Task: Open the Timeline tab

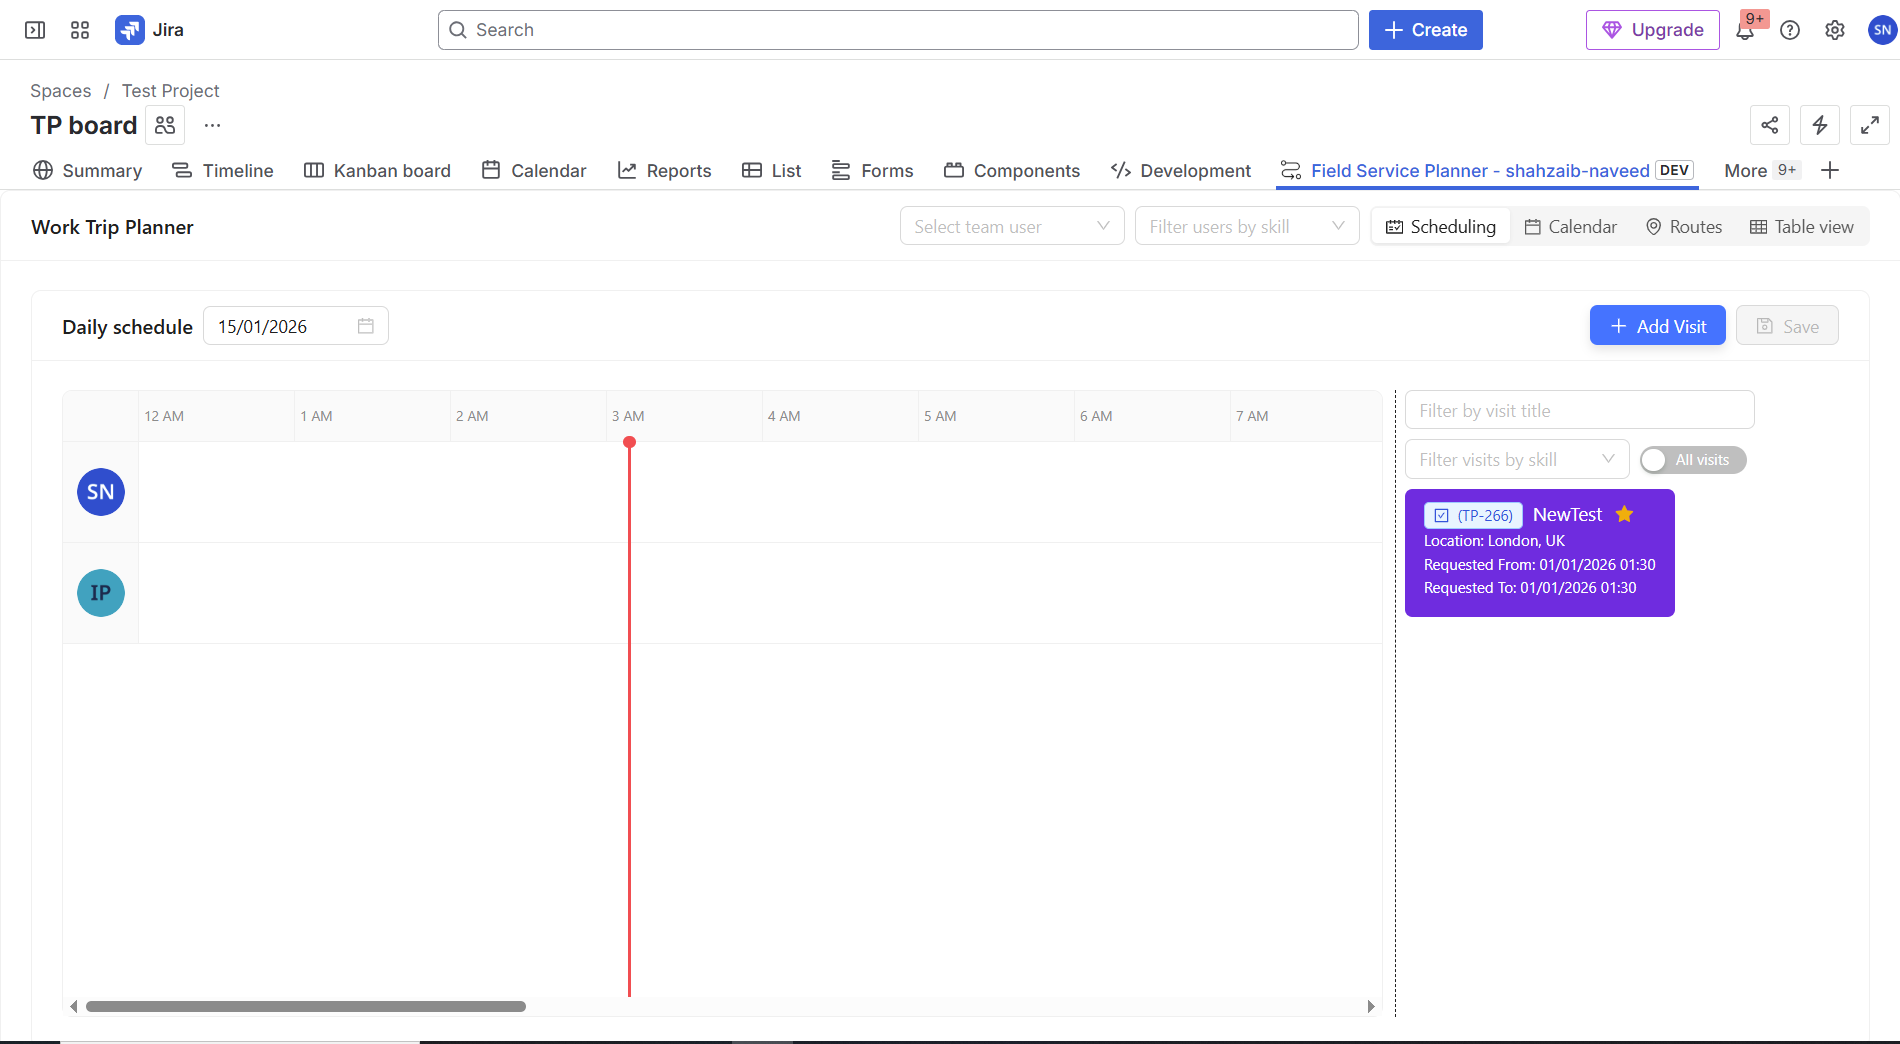Action: click(222, 170)
